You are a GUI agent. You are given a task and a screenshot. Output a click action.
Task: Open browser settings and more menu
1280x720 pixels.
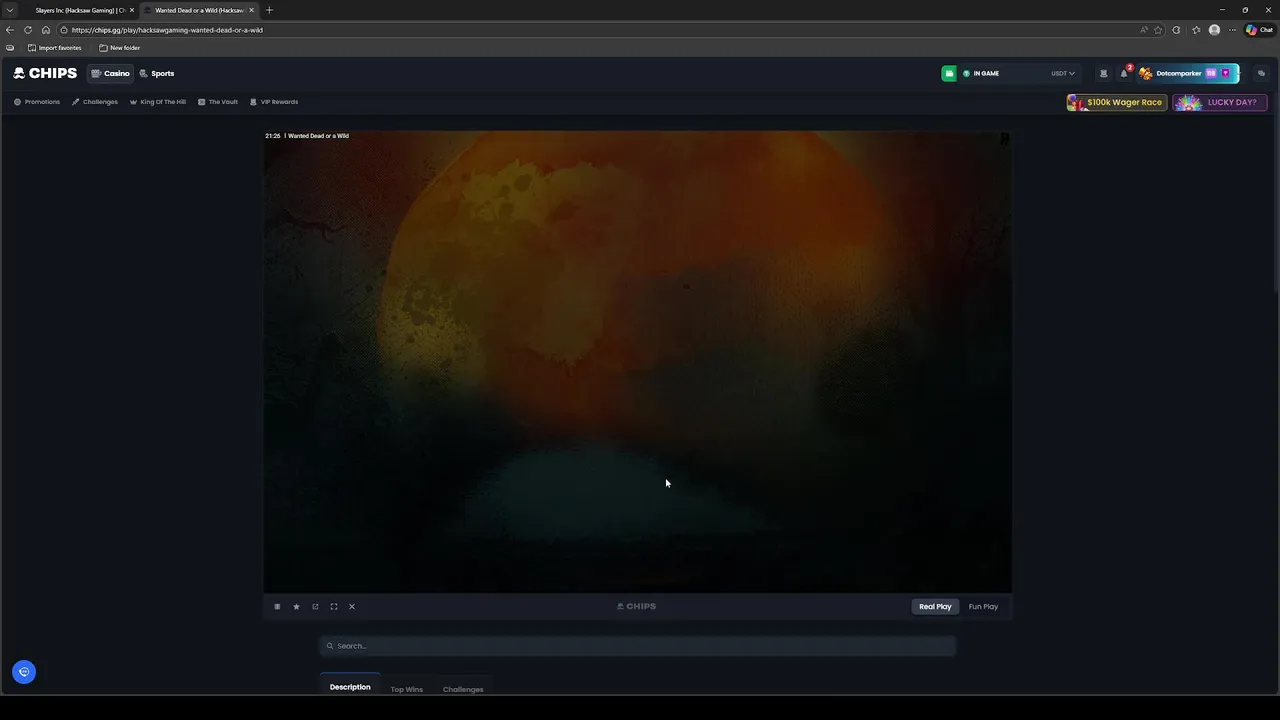tap(1232, 30)
